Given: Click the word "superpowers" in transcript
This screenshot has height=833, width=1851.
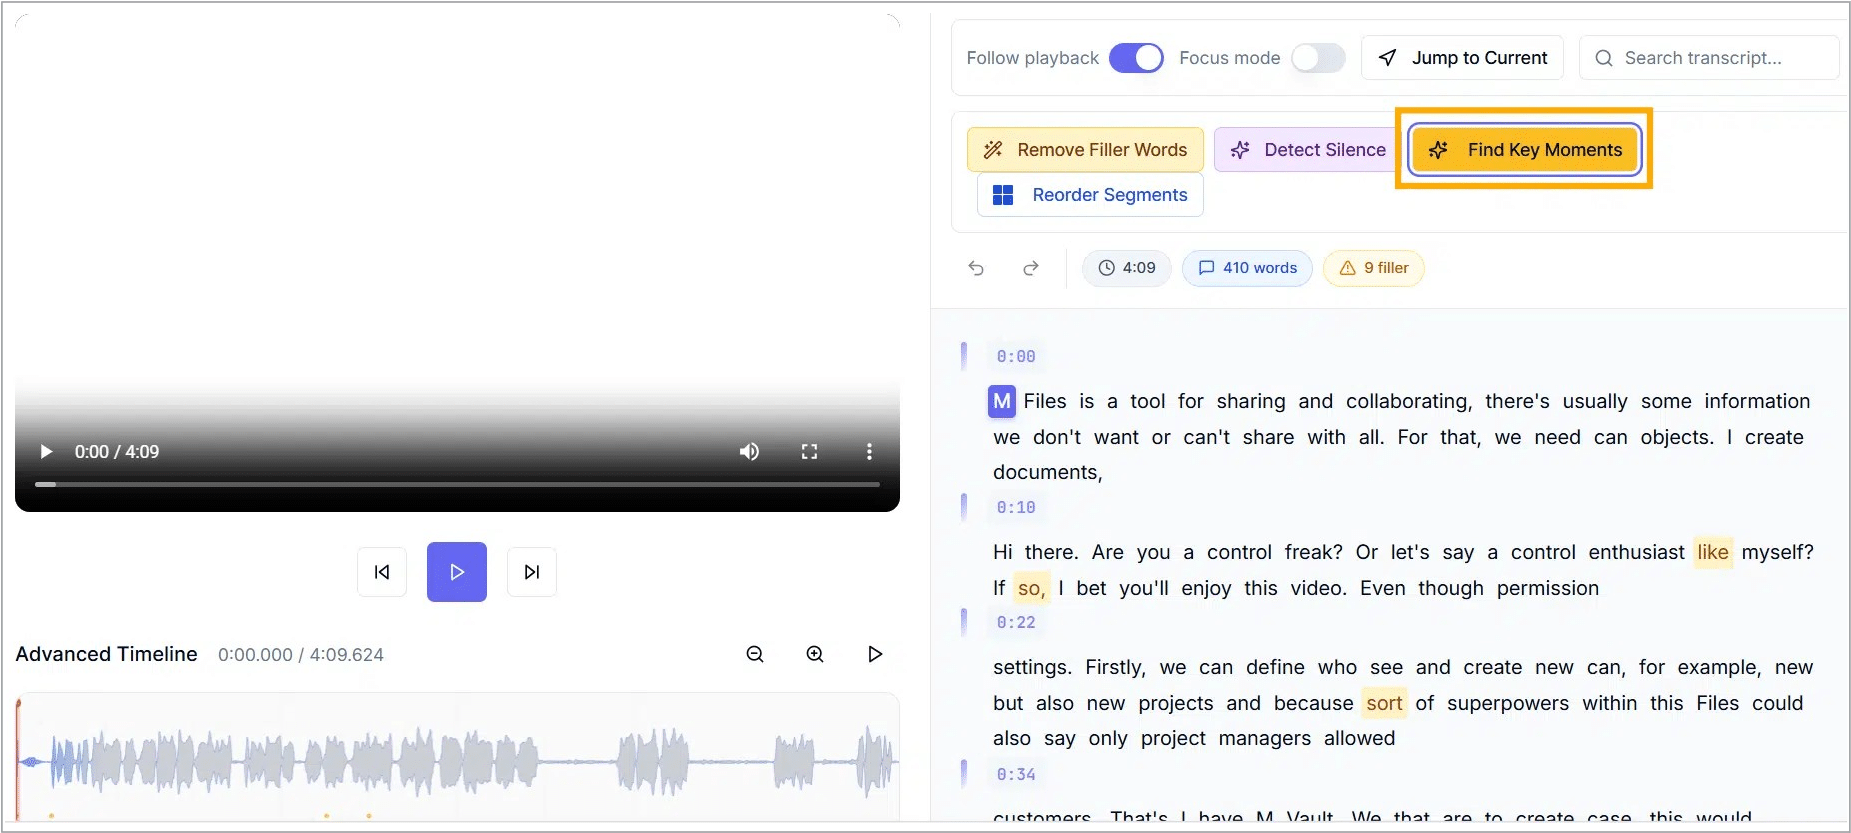Looking at the screenshot, I should coord(1508,703).
